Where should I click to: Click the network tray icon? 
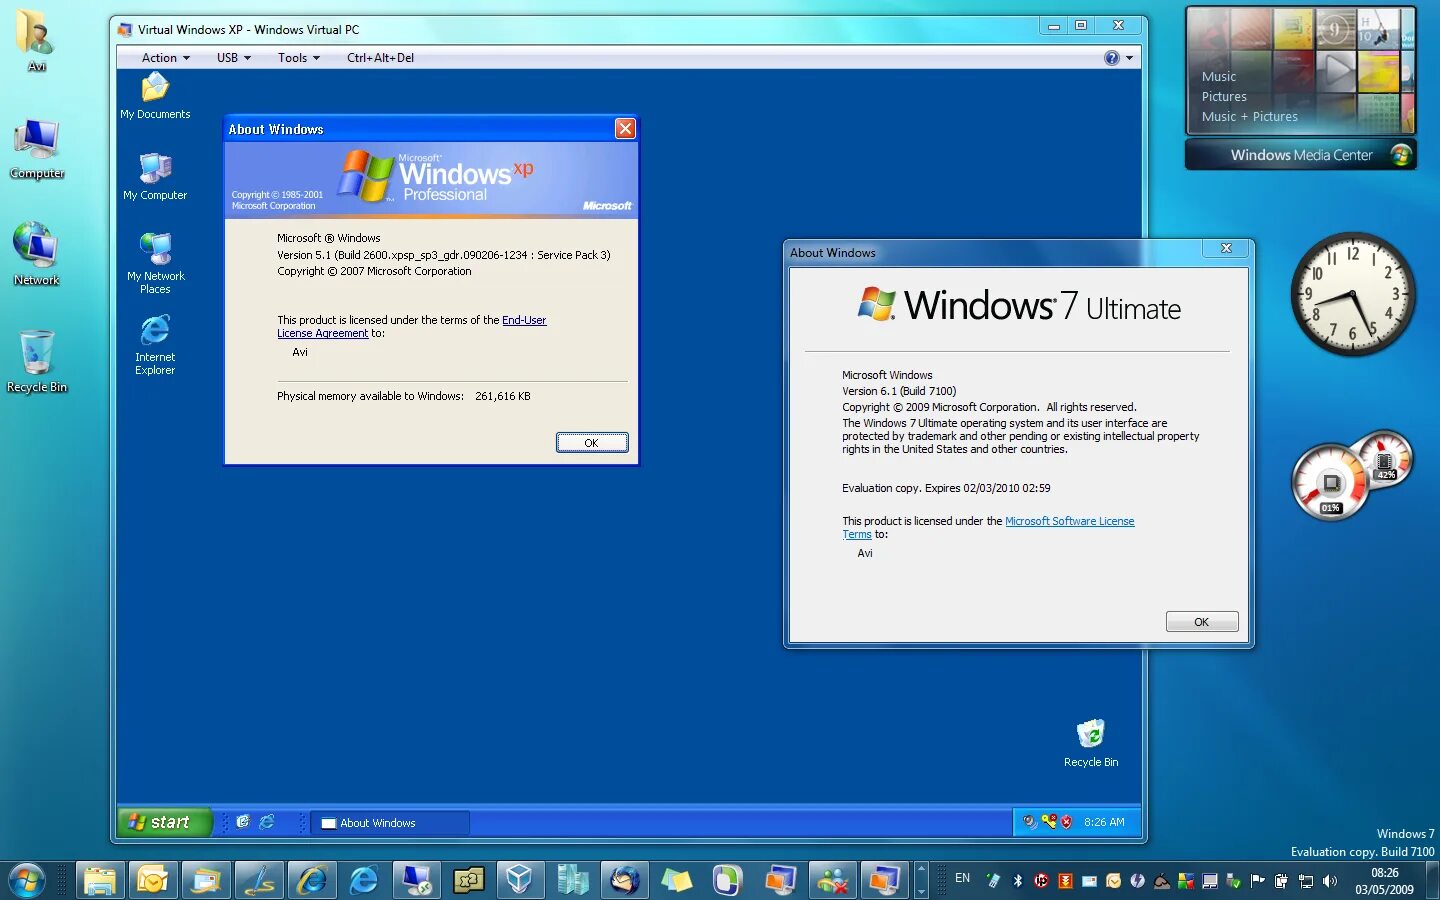click(x=1305, y=881)
